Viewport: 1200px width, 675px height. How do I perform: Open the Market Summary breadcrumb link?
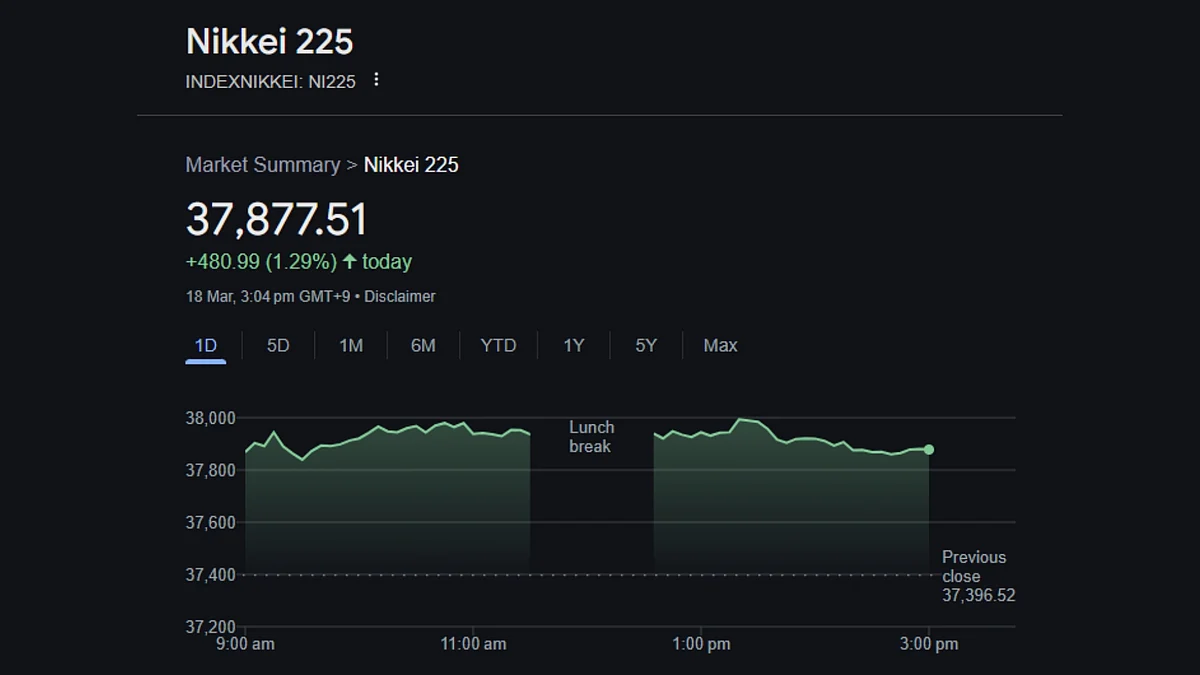[x=263, y=165]
